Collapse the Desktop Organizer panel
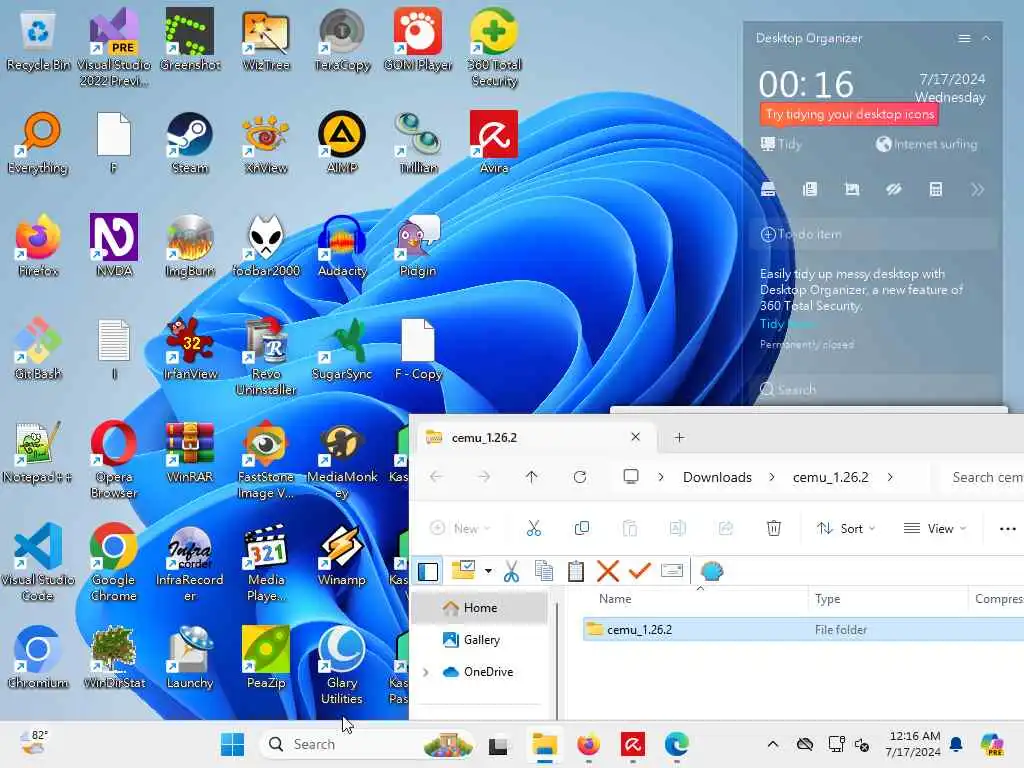 click(x=986, y=39)
